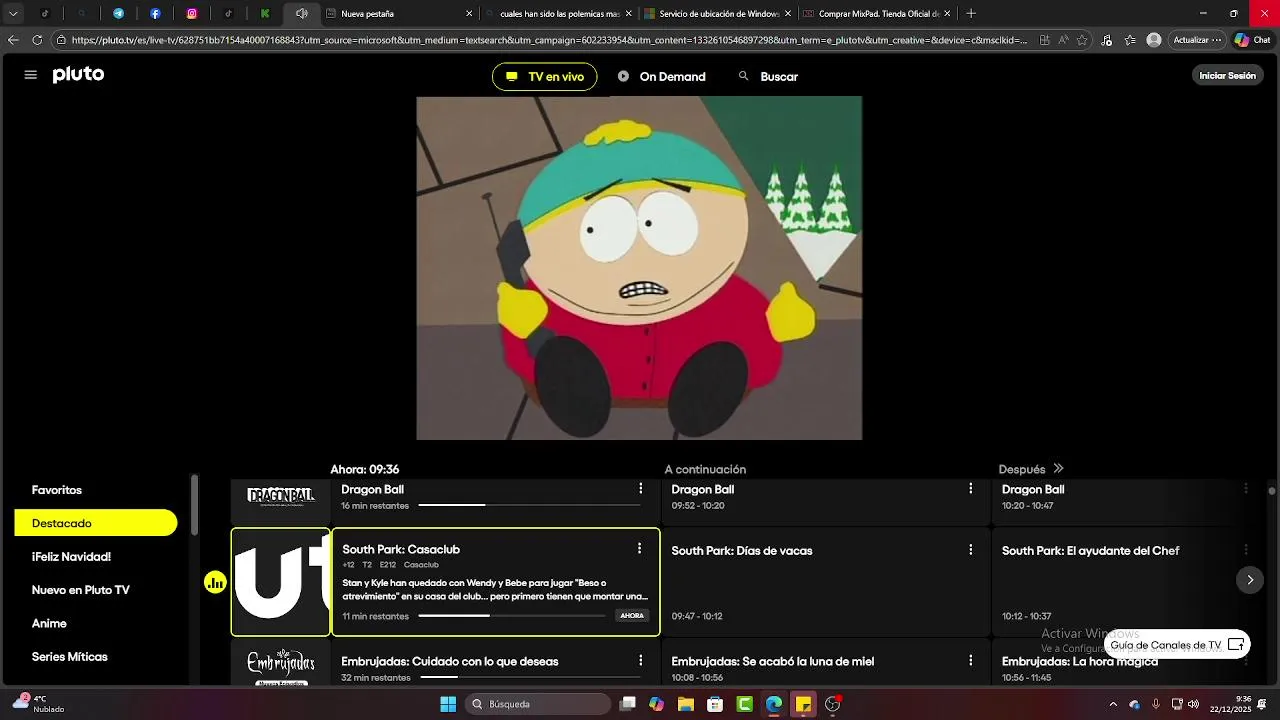Click the live video player

pyautogui.click(x=639, y=268)
